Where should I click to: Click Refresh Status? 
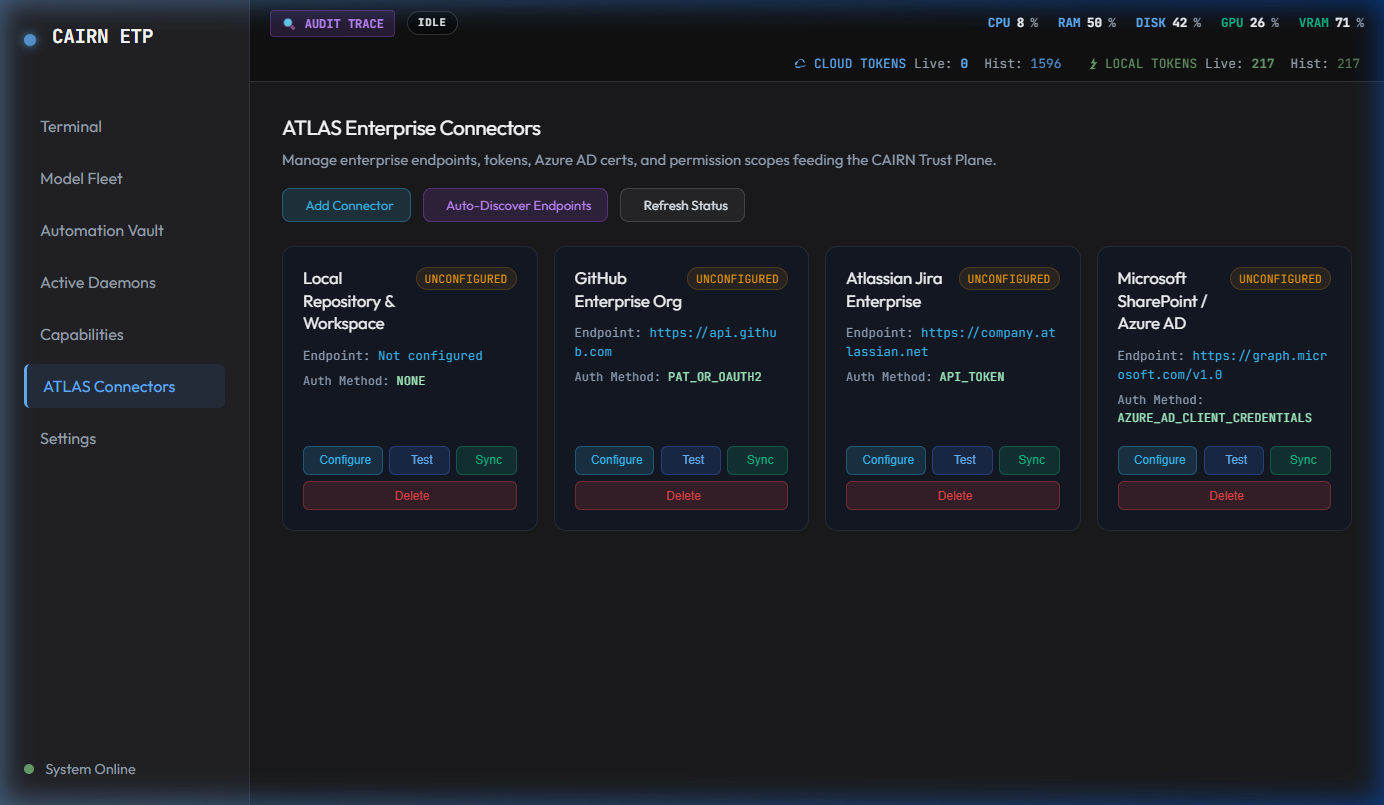click(682, 205)
